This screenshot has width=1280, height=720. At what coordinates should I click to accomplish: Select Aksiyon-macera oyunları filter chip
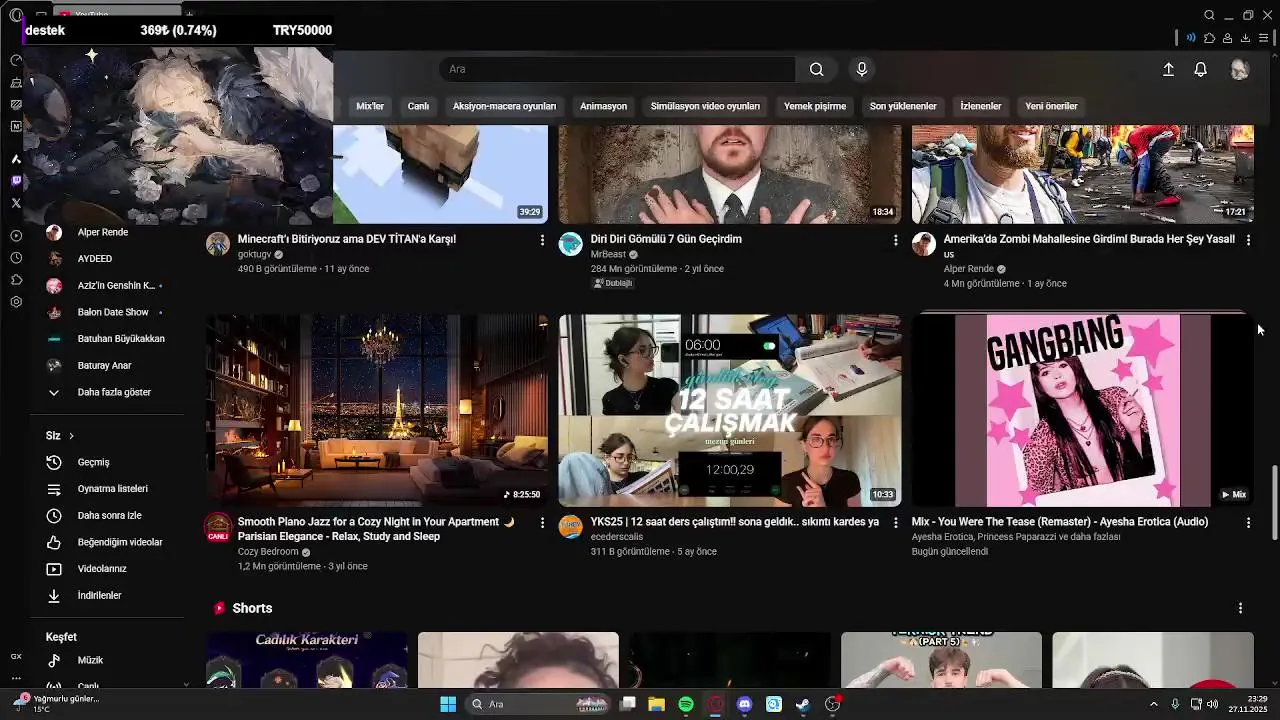(504, 106)
